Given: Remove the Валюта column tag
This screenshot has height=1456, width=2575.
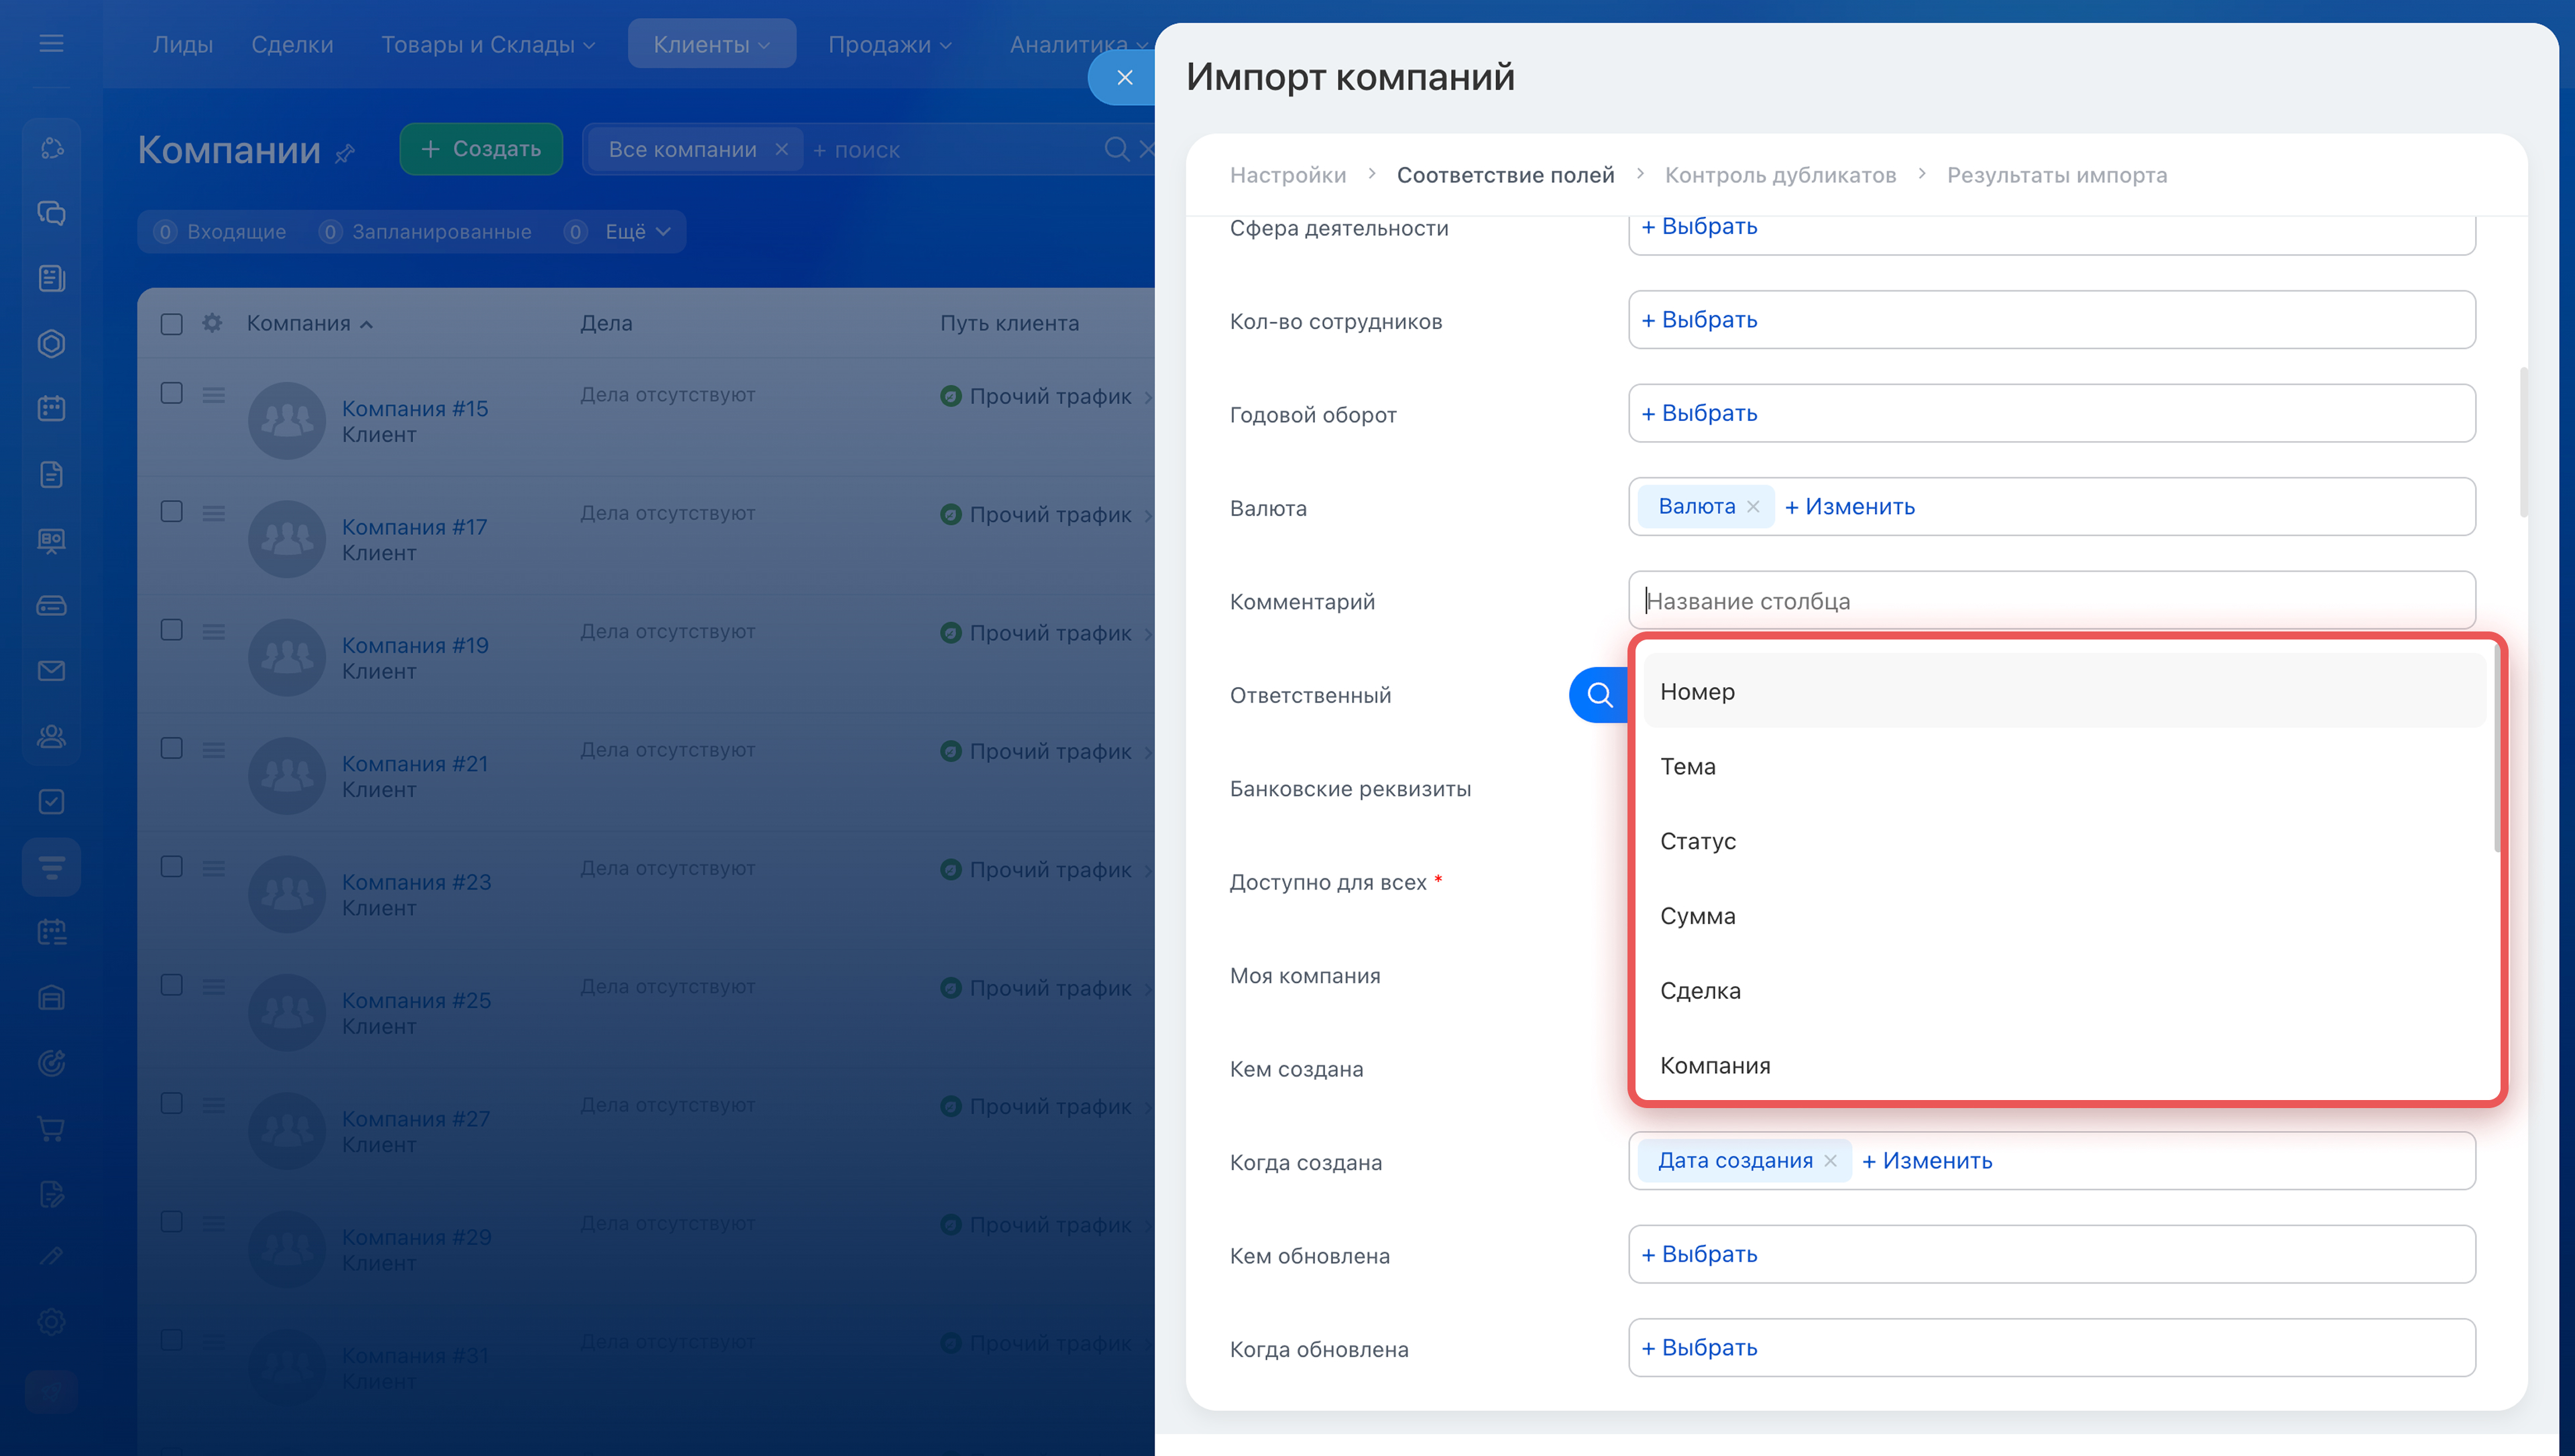Looking at the screenshot, I should point(1753,507).
